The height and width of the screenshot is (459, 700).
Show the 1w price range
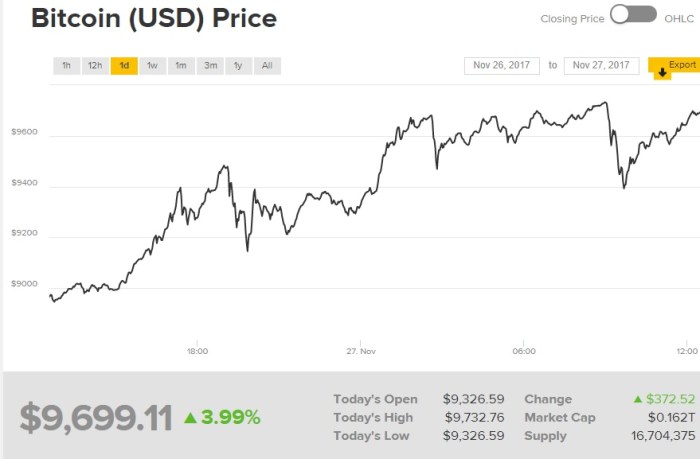[x=153, y=66]
